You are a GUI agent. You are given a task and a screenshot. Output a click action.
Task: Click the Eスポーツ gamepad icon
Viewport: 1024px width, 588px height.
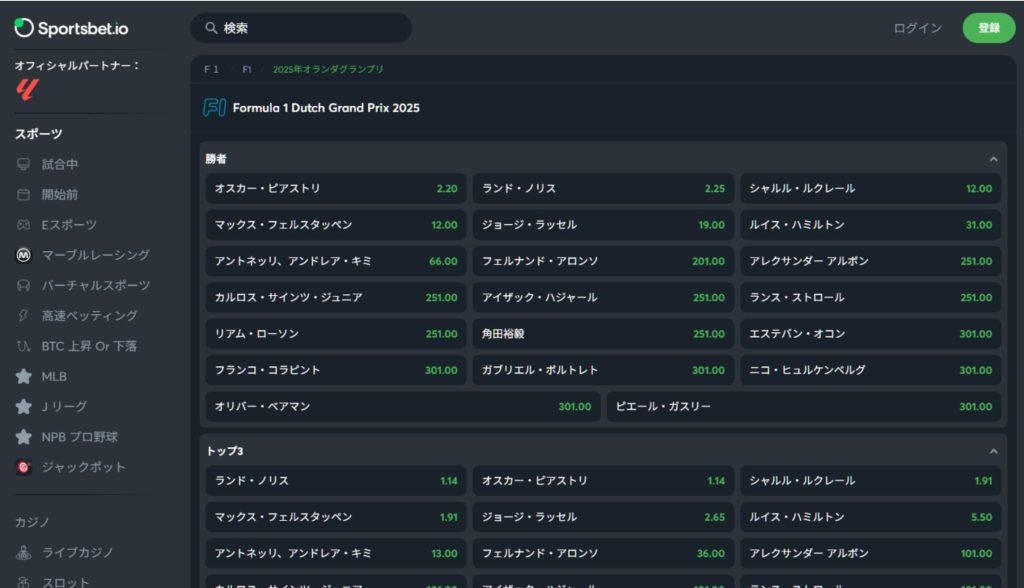coord(24,225)
